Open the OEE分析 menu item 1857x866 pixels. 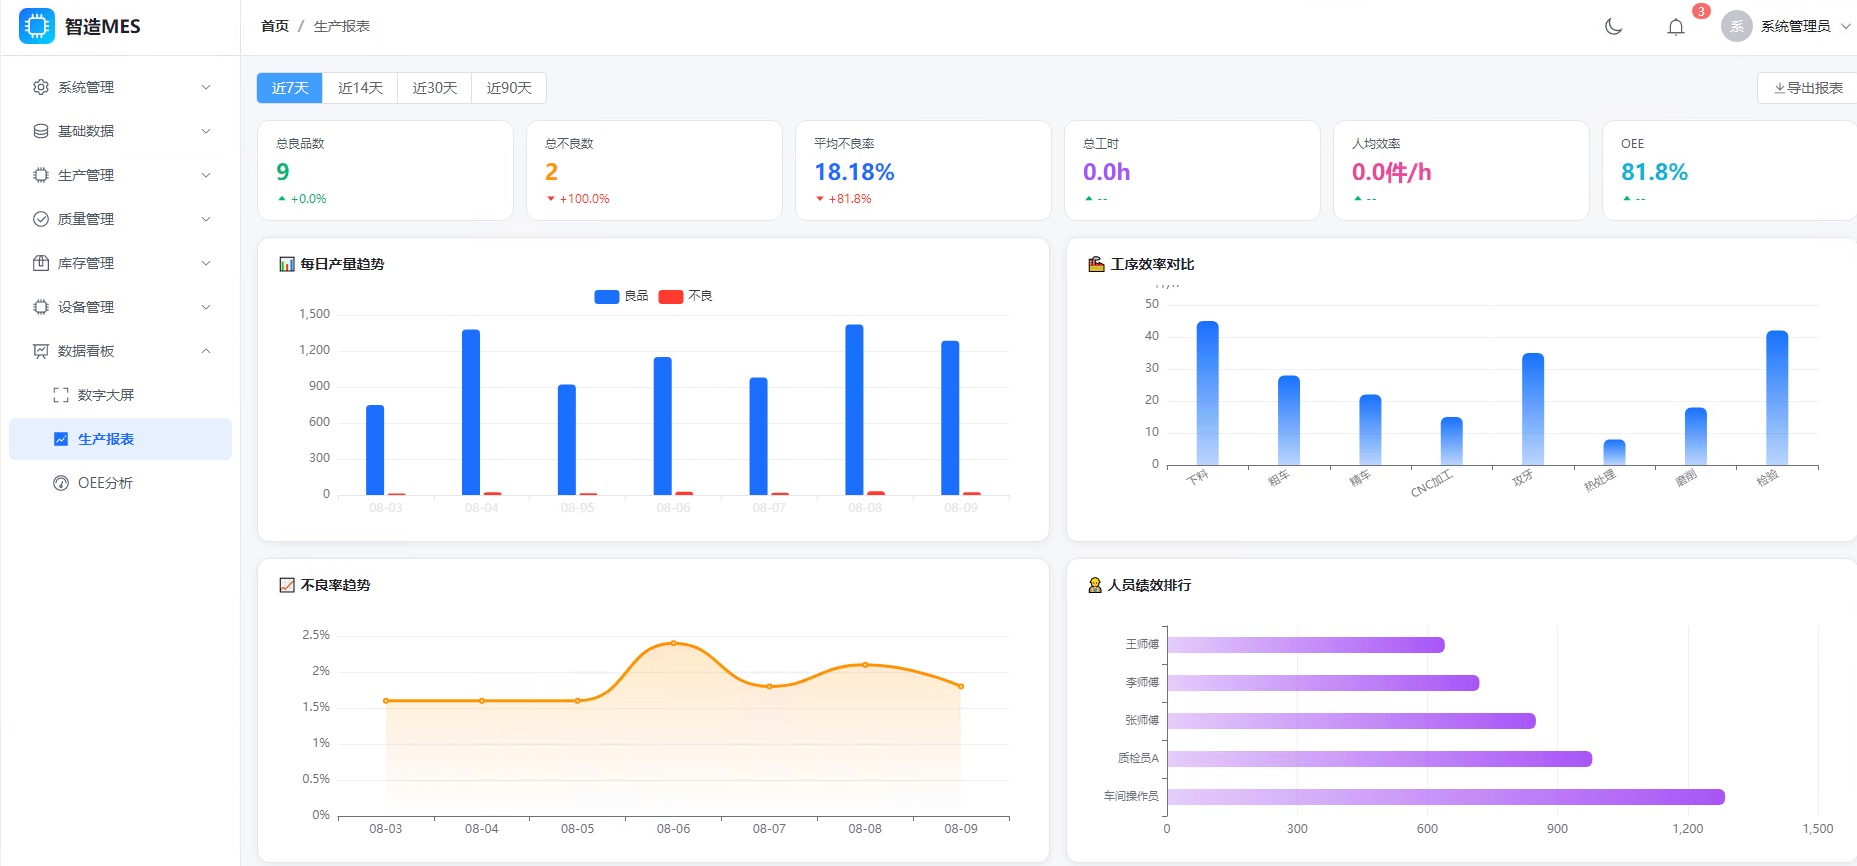pyautogui.click(x=120, y=483)
